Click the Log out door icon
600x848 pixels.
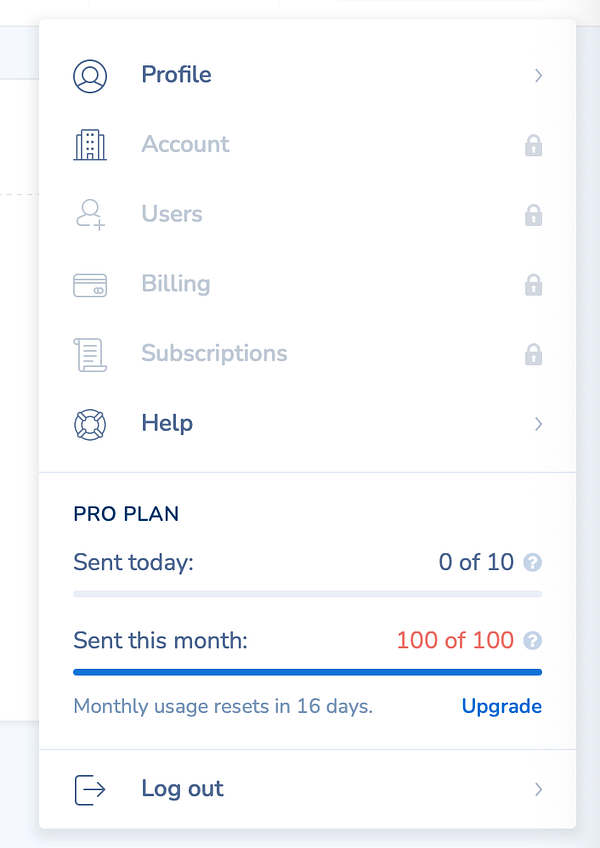89,789
